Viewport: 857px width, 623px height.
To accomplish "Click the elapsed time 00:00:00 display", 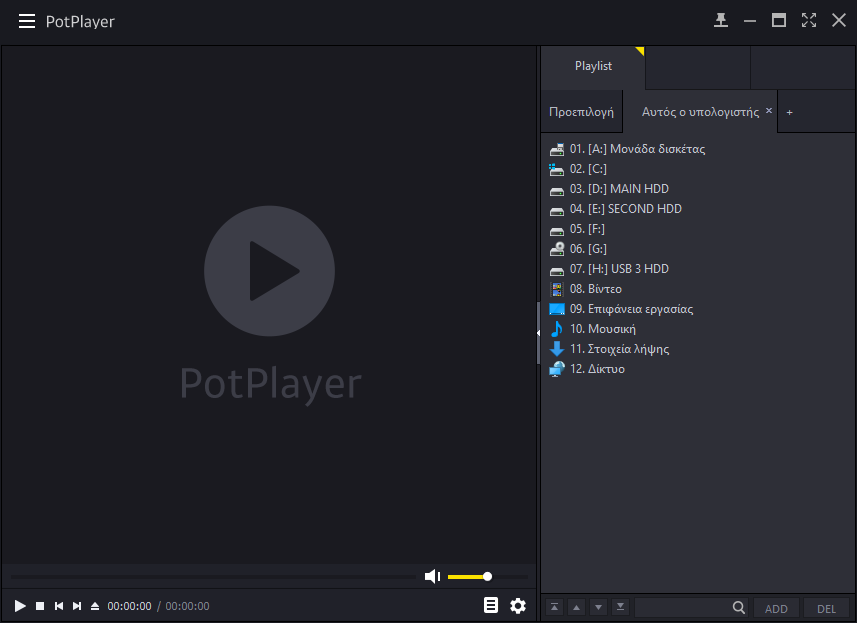I will click(130, 606).
